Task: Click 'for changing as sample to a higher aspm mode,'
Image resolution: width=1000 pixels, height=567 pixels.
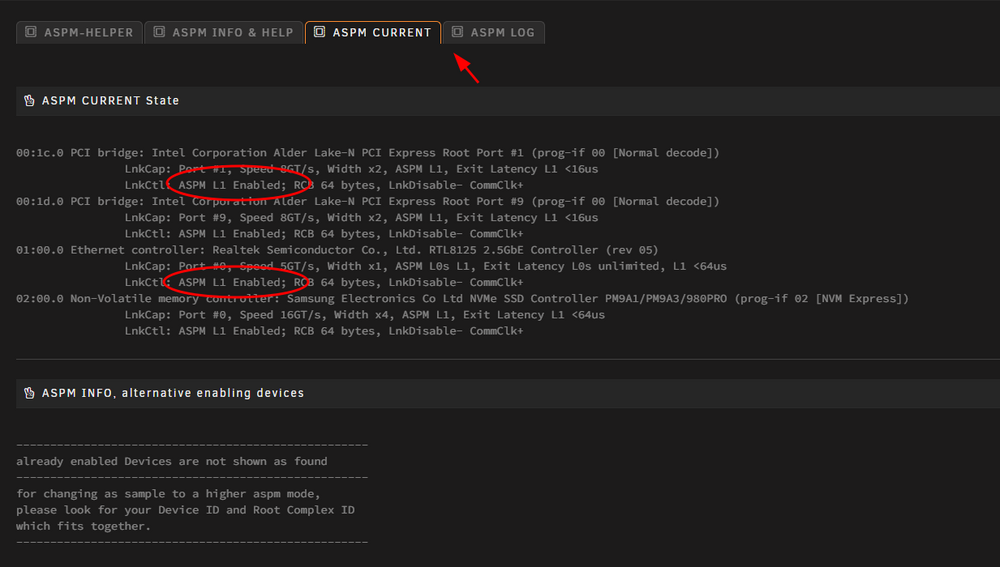Action: coord(168,494)
